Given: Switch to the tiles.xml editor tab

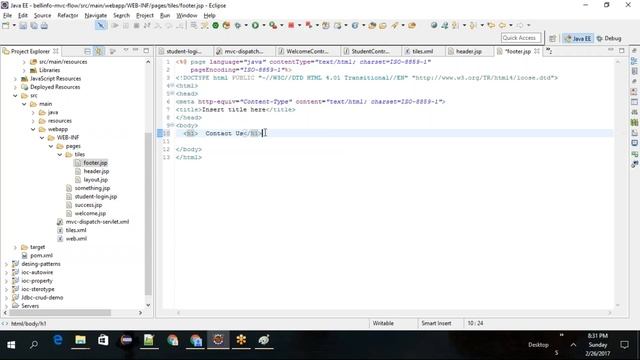Looking at the screenshot, I should tap(422, 51).
